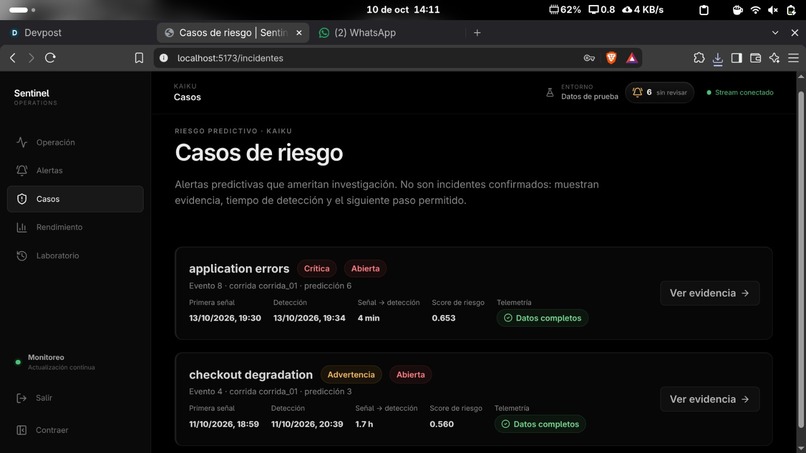
Task: Click the Monitoreo status indicator
Action: (x=54, y=362)
